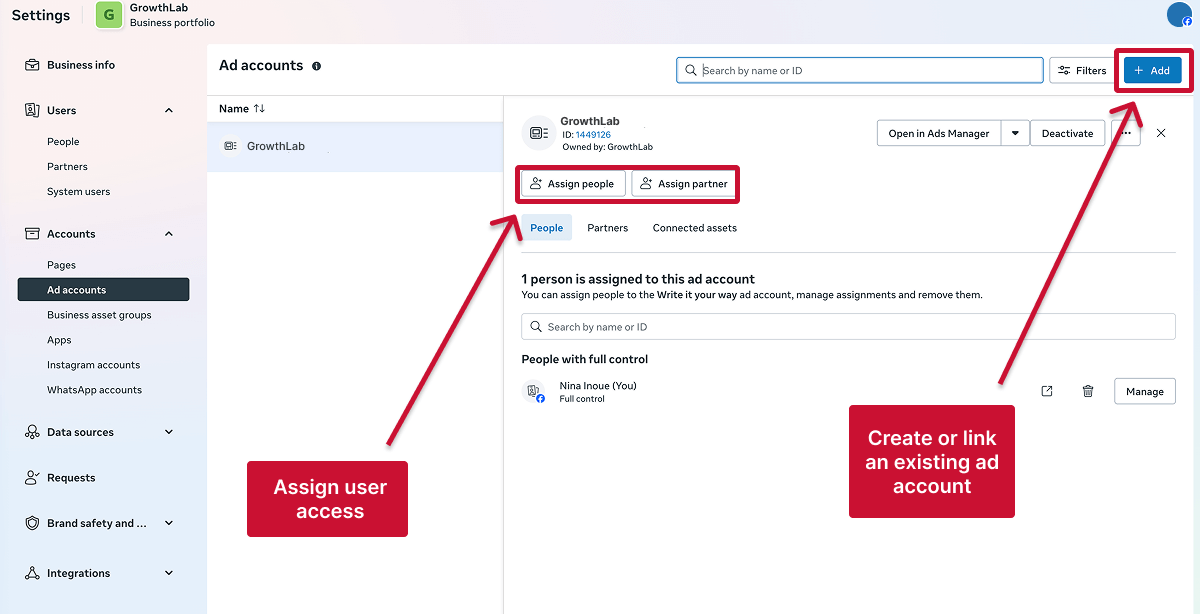Focus the top Search by name or ID field
The width and height of the screenshot is (1200, 616).
point(860,70)
